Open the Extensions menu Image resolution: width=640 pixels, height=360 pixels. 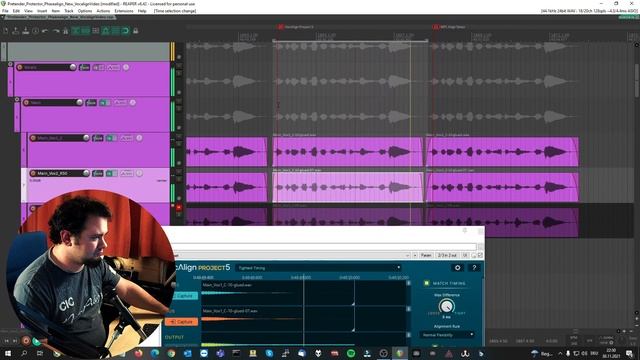click(124, 11)
